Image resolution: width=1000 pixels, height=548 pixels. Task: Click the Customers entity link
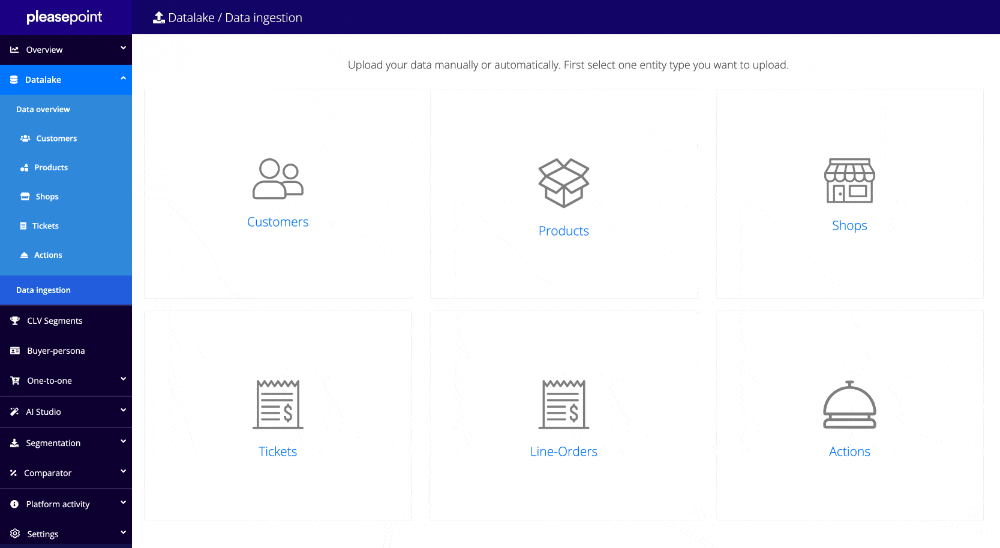278,222
